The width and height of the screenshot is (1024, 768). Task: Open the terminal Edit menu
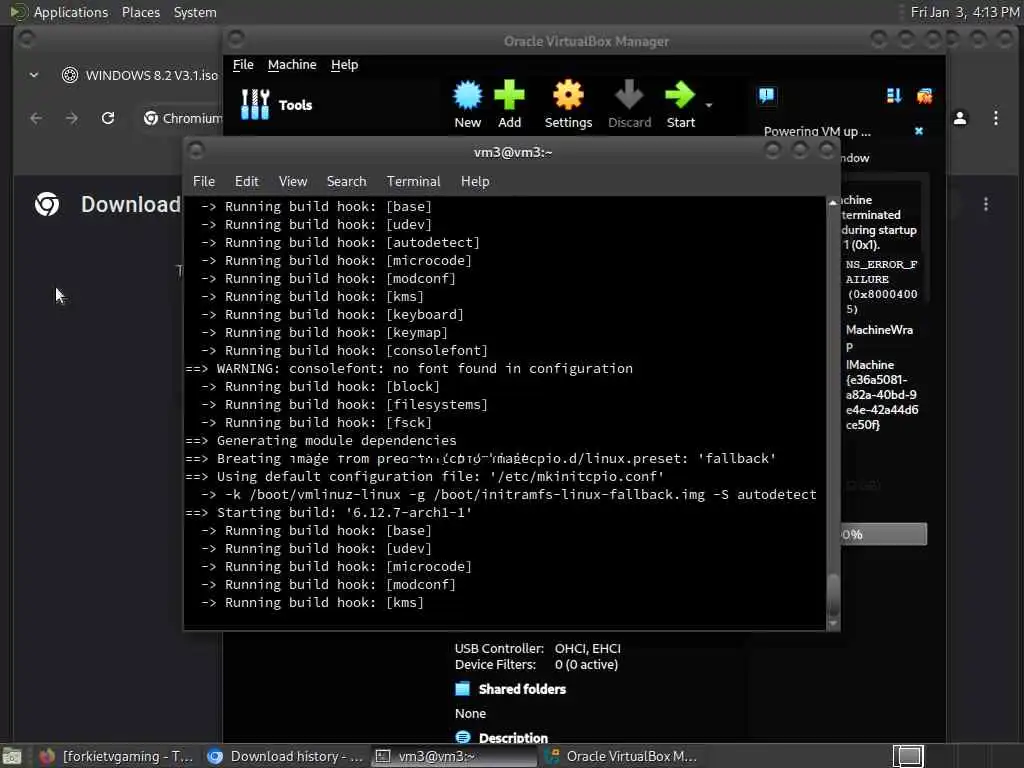[247, 182]
